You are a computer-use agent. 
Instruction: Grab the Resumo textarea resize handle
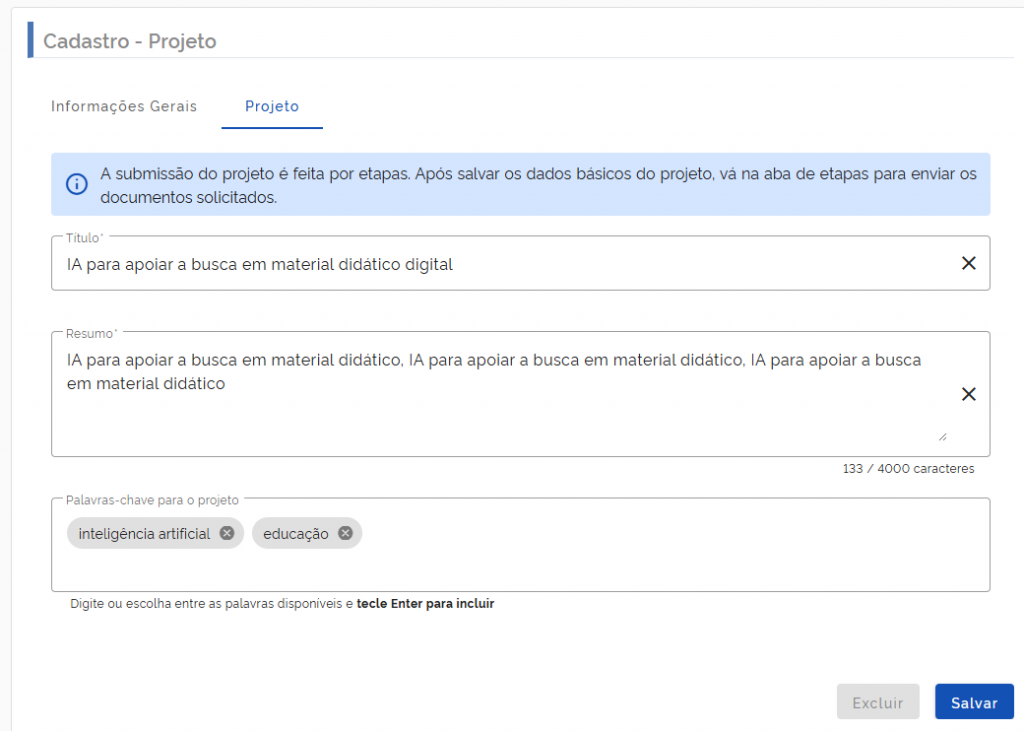pos(942,436)
